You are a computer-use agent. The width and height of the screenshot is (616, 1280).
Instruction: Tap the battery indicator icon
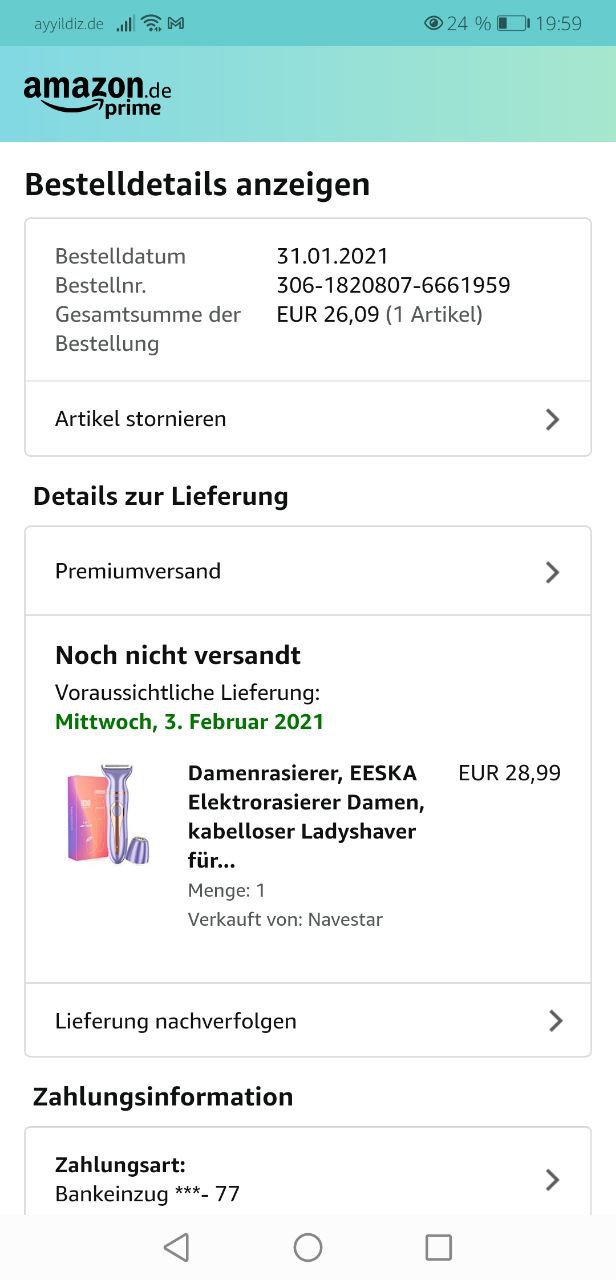click(513, 23)
